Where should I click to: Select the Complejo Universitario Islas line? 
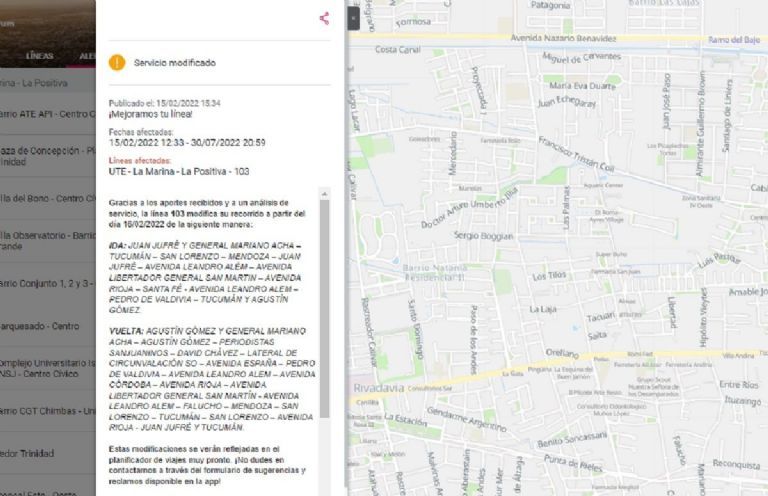pyautogui.click(x=45, y=368)
